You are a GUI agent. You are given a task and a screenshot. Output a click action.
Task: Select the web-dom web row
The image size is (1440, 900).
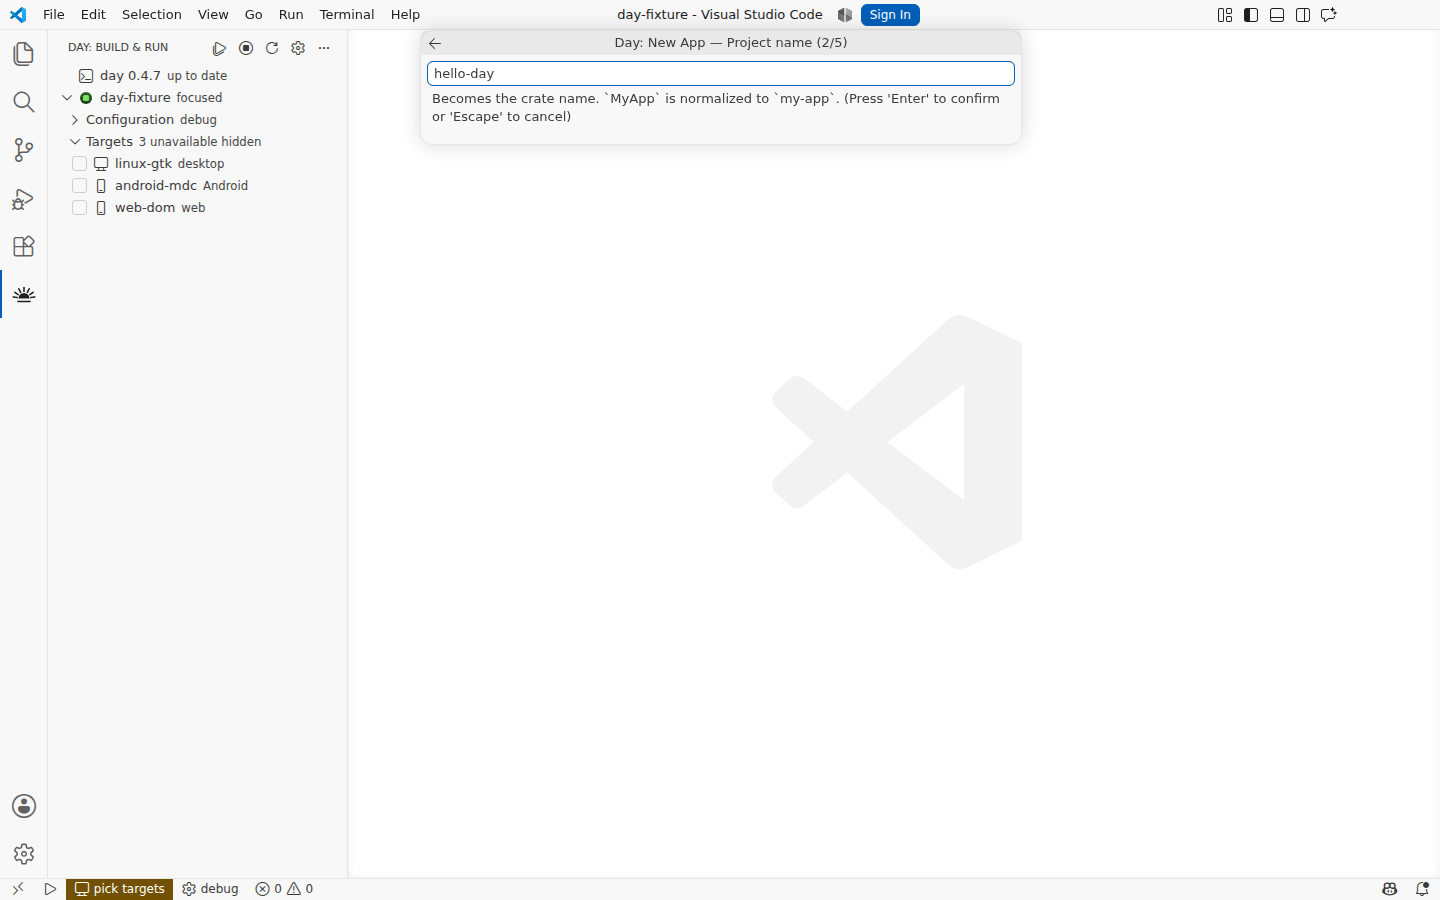click(198, 208)
